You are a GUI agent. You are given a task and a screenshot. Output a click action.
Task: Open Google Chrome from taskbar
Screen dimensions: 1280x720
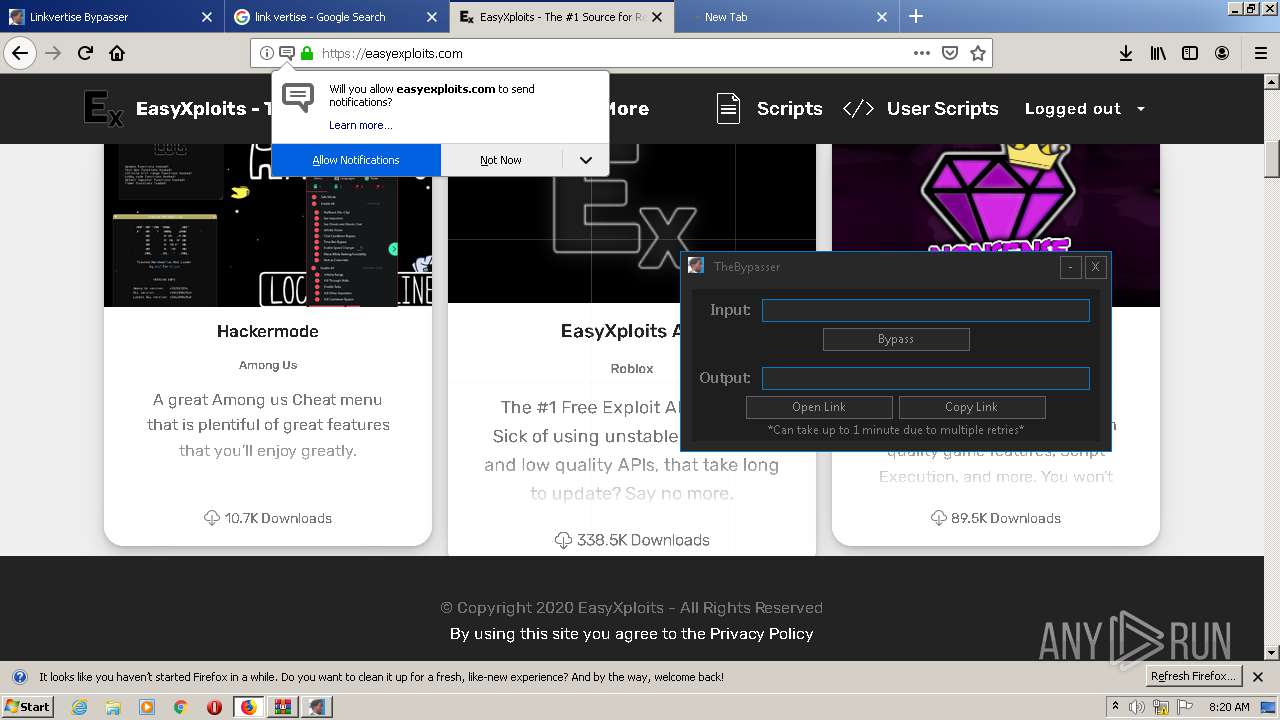click(180, 707)
